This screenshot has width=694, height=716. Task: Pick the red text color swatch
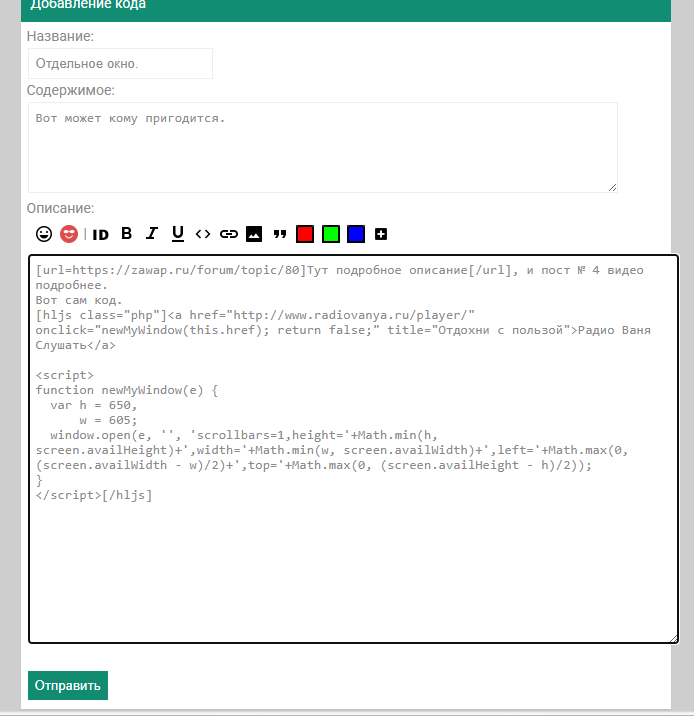305,234
